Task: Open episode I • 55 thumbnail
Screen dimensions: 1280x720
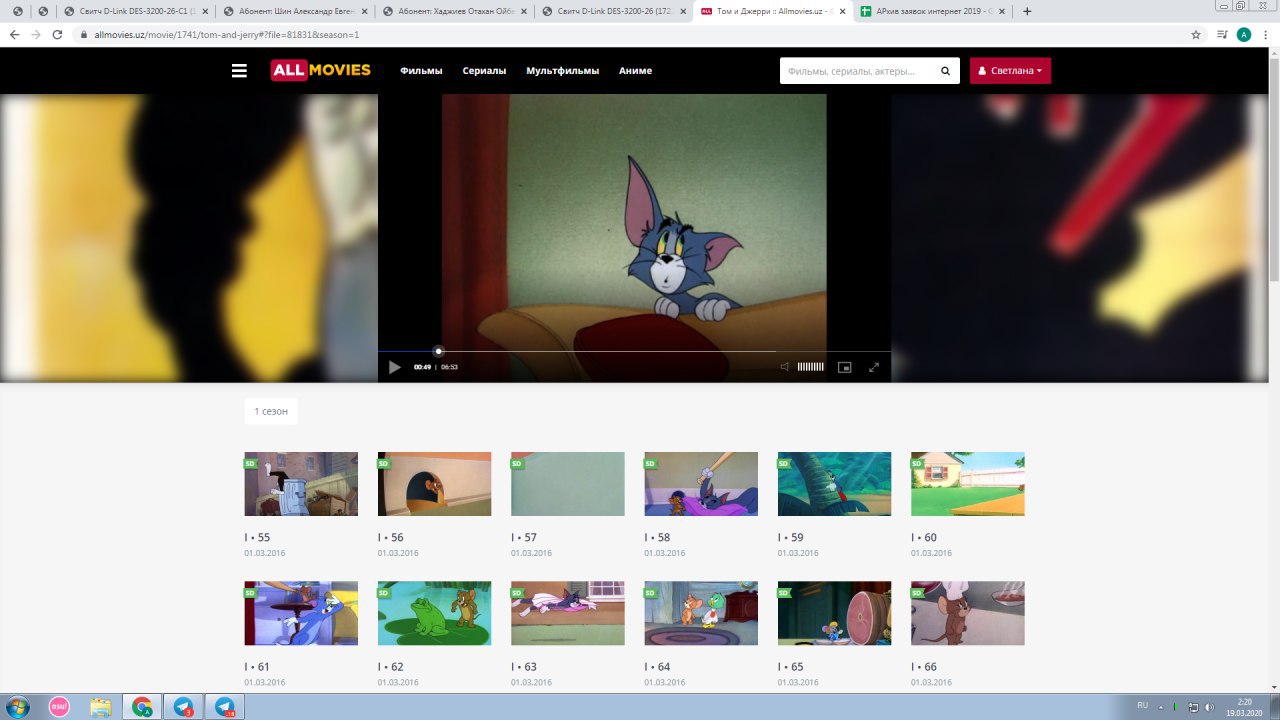Action: coord(301,484)
